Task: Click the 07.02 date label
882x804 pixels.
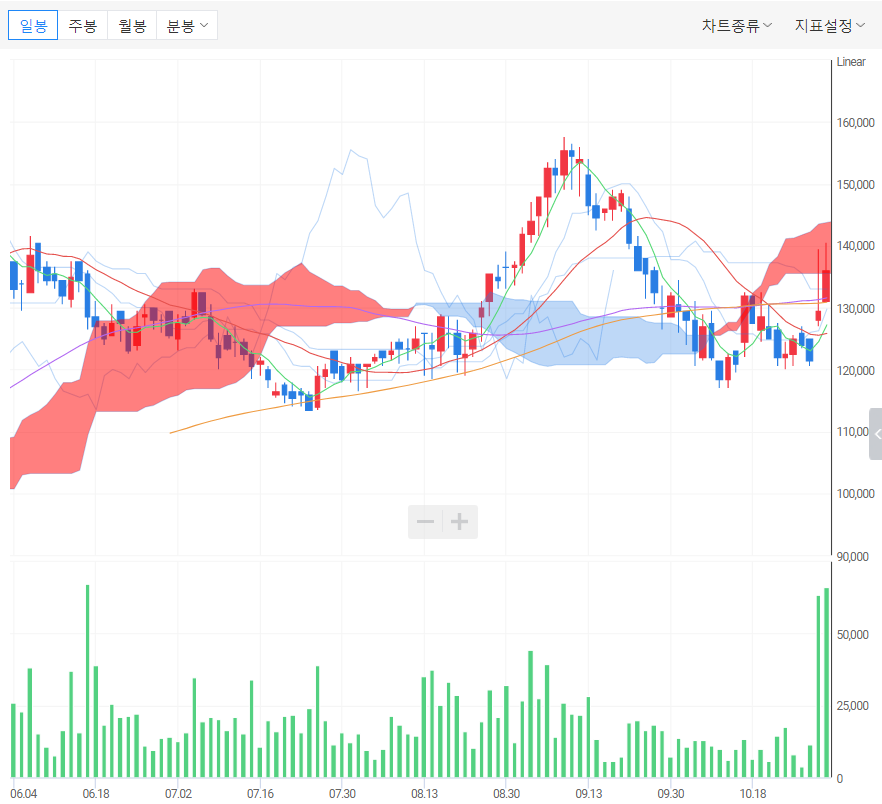Action: tap(178, 793)
